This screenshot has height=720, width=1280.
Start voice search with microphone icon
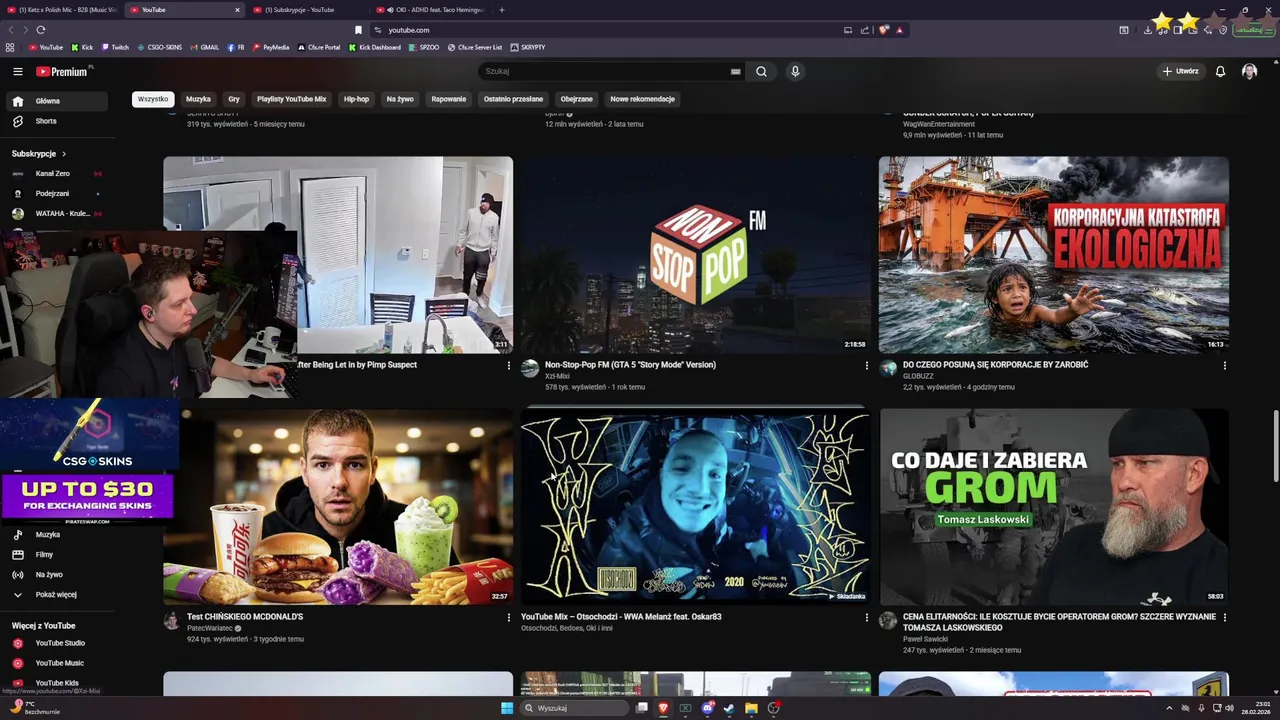(795, 71)
